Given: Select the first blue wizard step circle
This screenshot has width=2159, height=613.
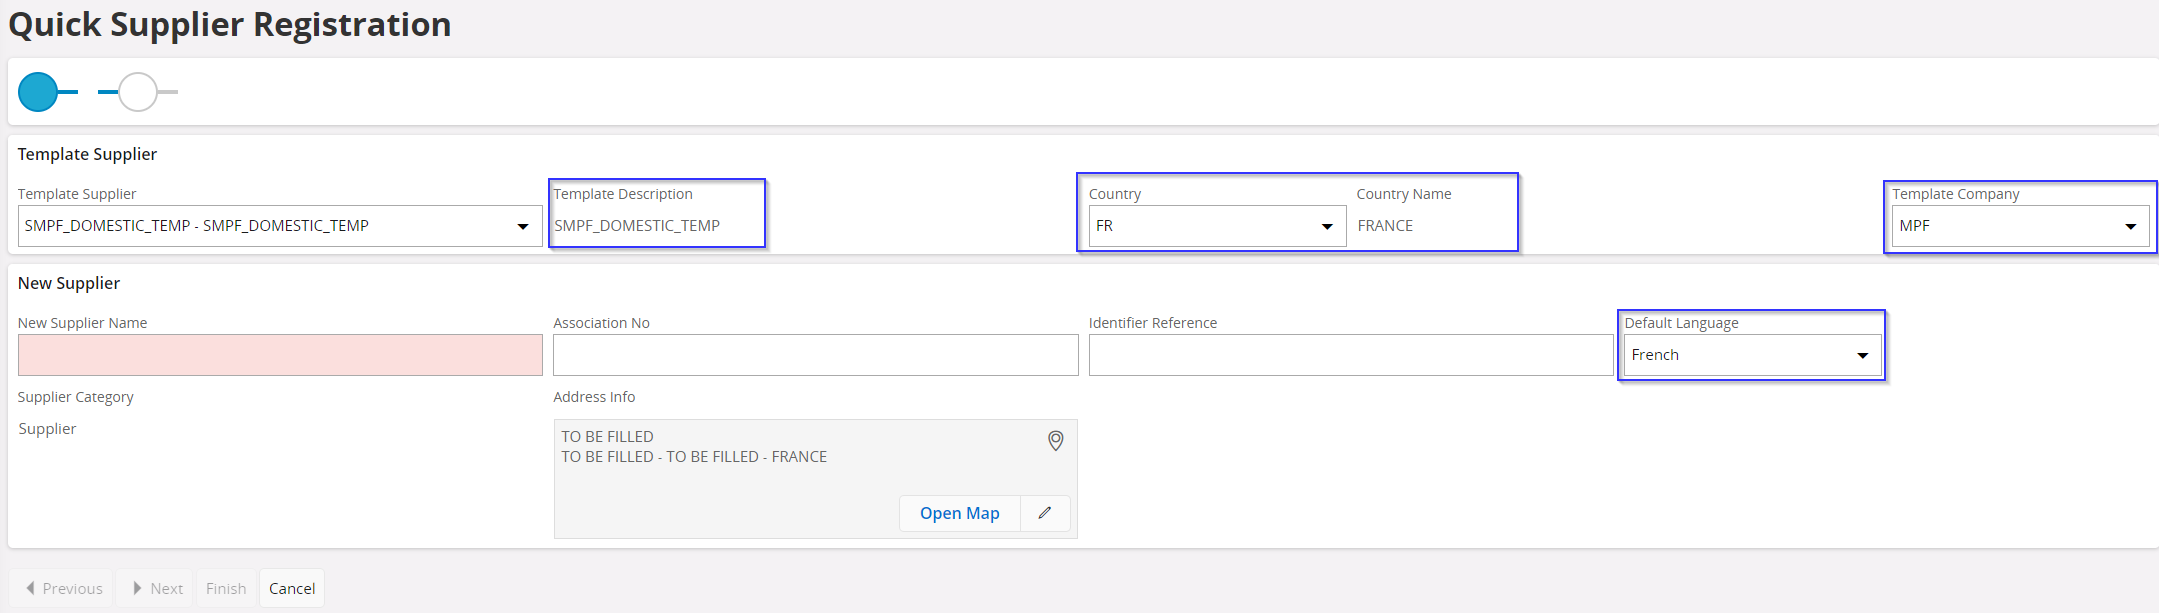Looking at the screenshot, I should click(x=38, y=92).
